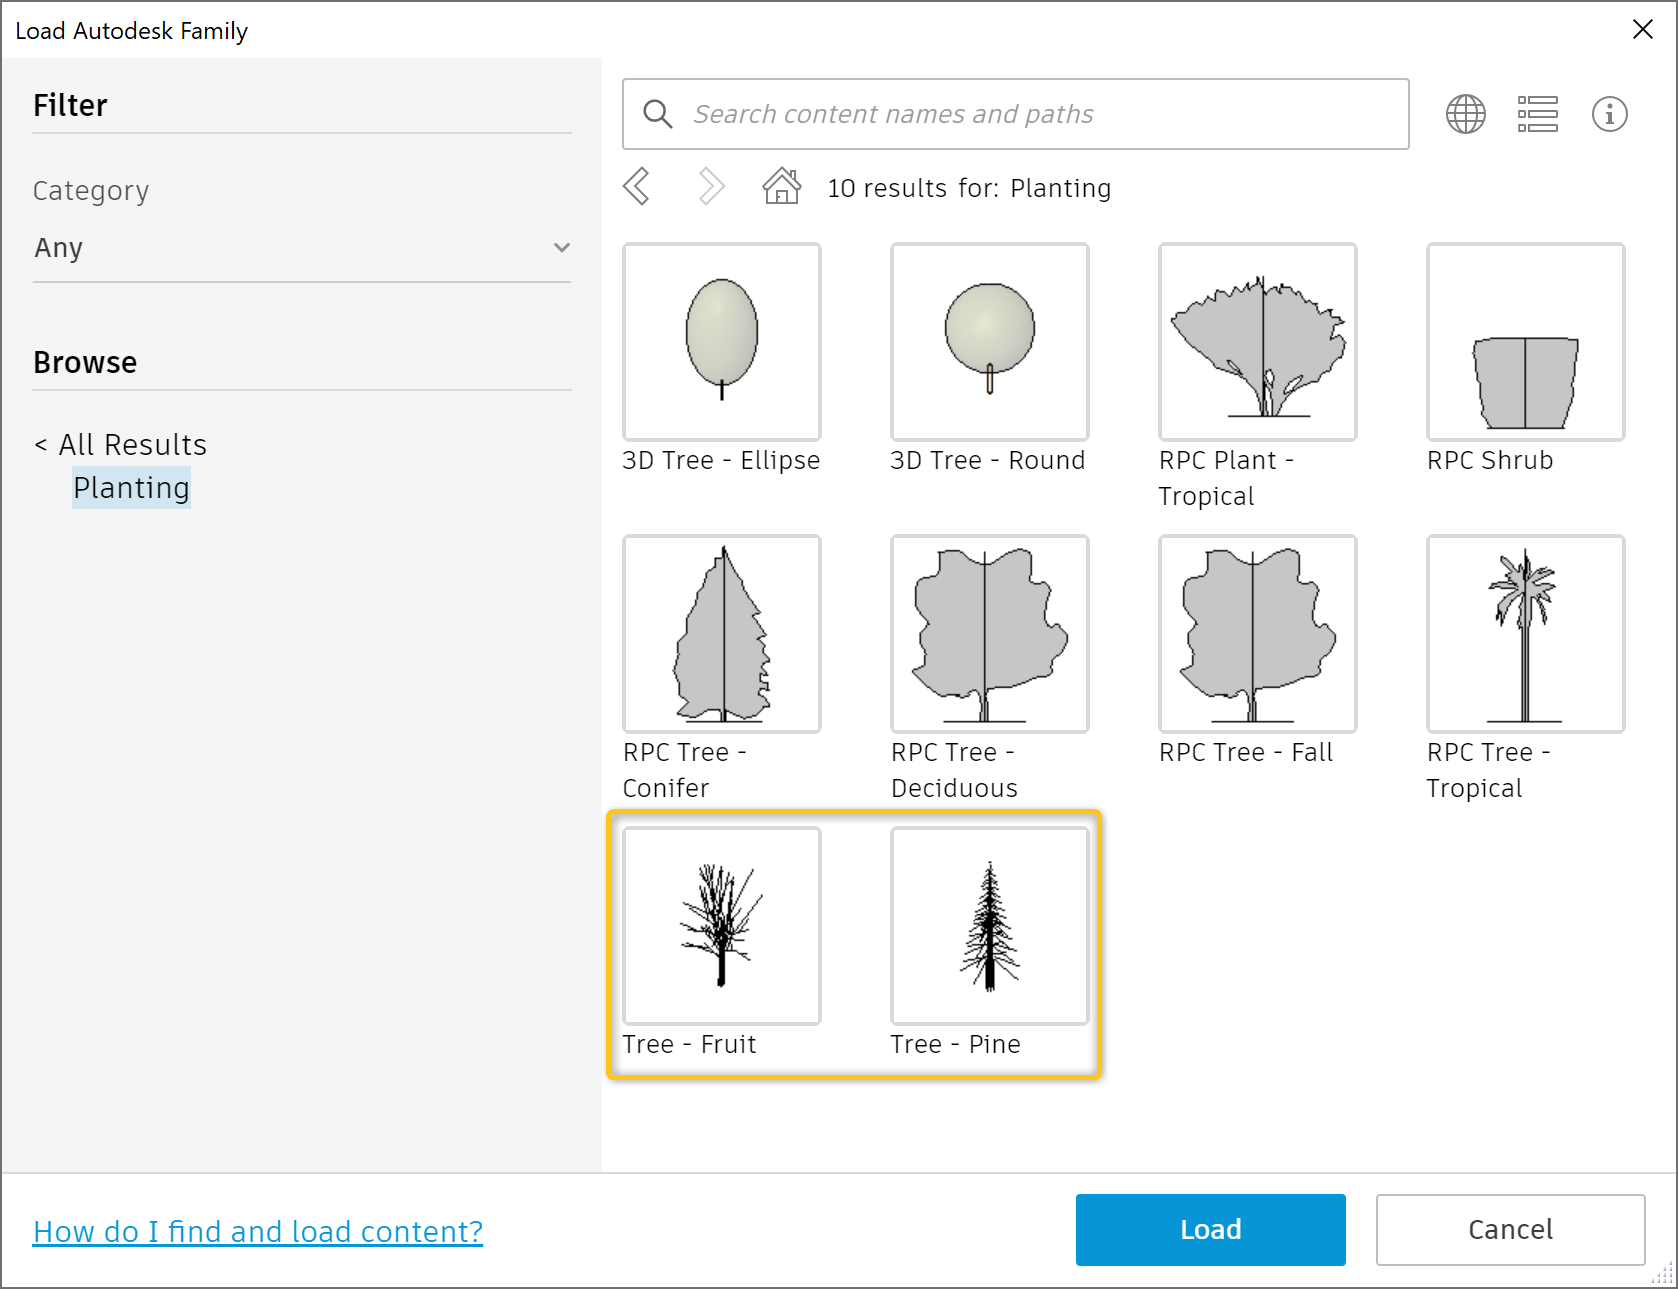Viewport: 1678px width, 1289px height.
Task: Select the Tree - Fruit thumbnail
Action: click(722, 926)
